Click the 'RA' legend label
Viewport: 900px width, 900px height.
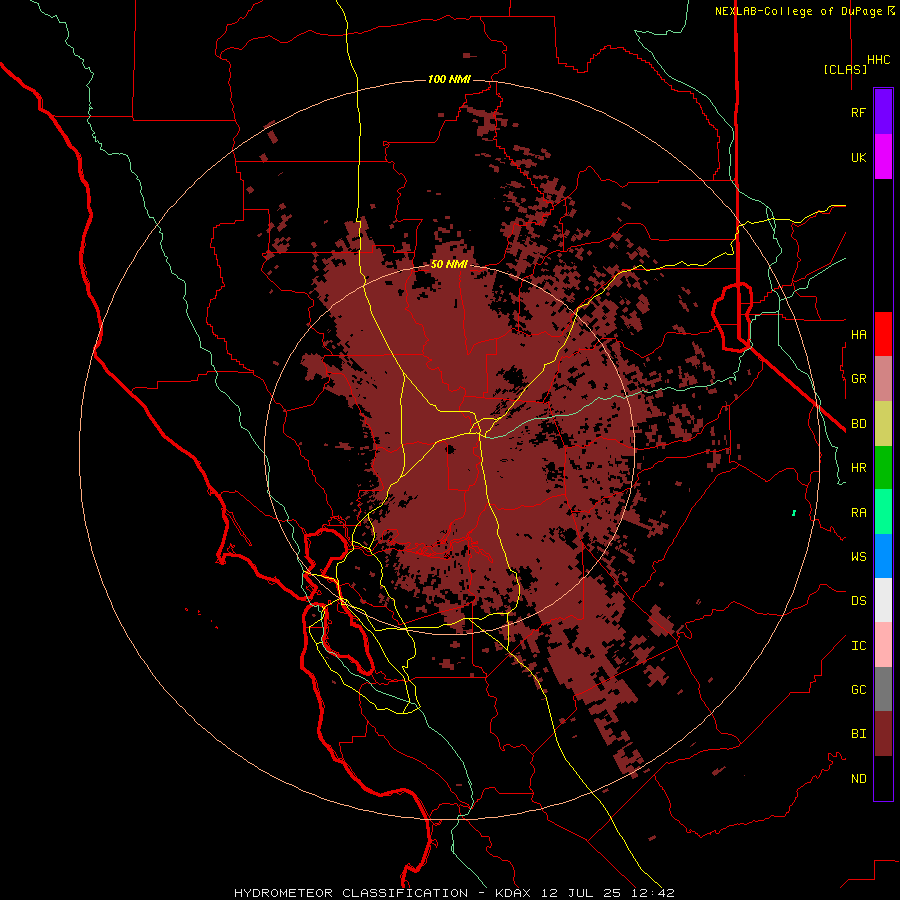[x=858, y=513]
